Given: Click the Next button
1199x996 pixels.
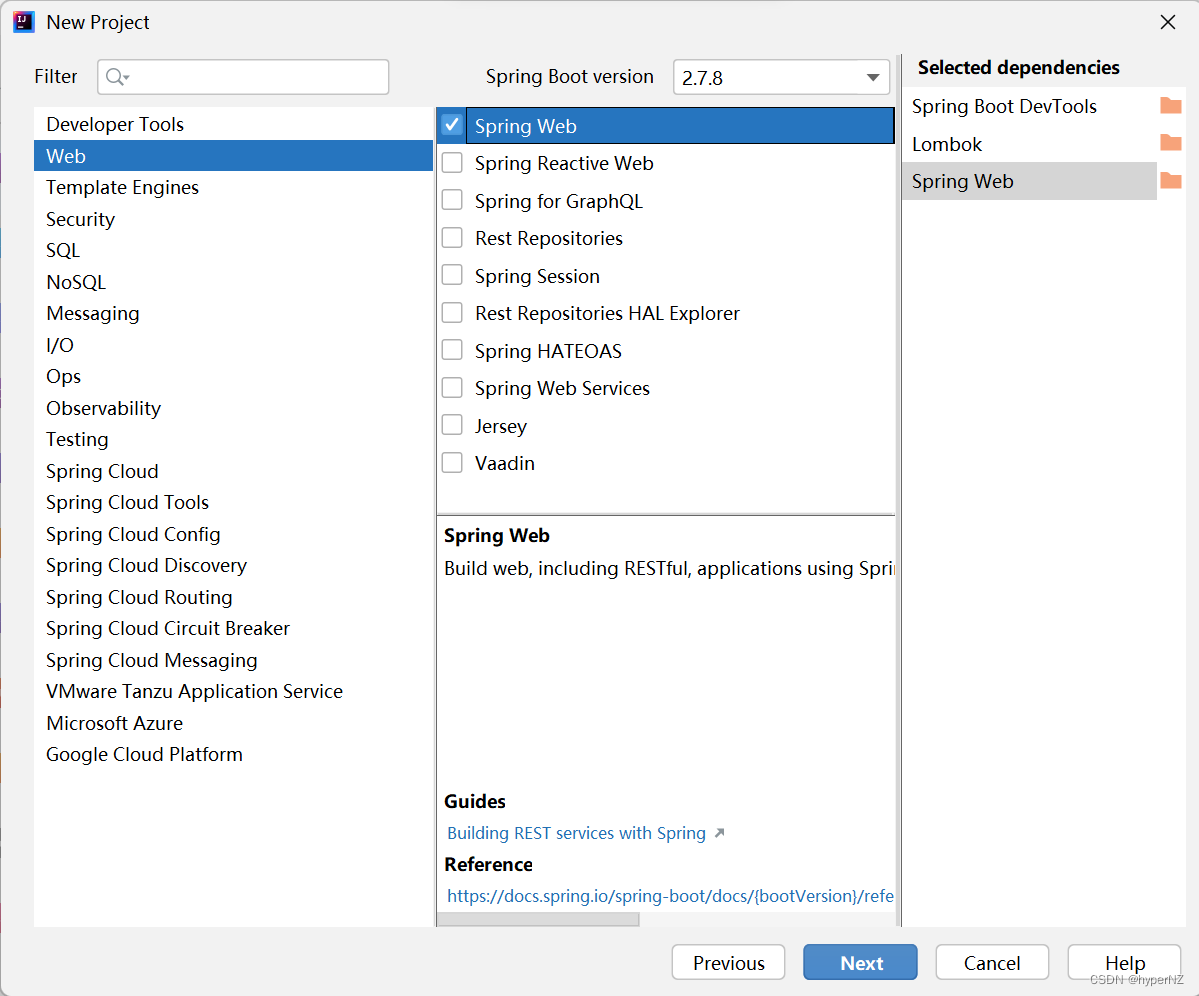Looking at the screenshot, I should [860, 962].
